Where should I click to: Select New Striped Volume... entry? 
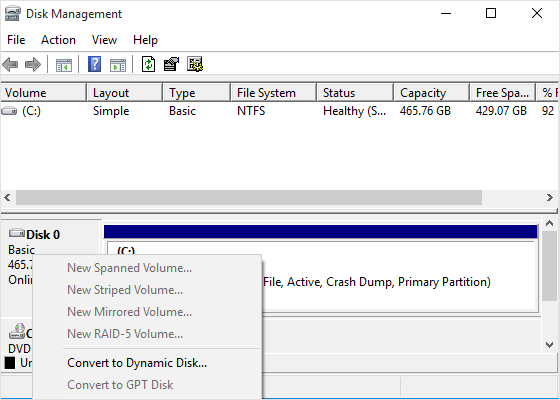(147, 290)
